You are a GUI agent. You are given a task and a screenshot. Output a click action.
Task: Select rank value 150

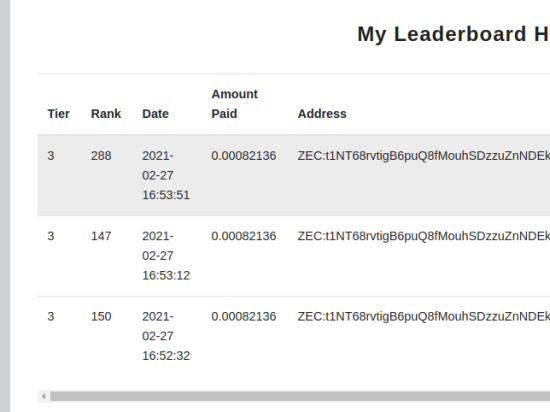tap(101, 316)
